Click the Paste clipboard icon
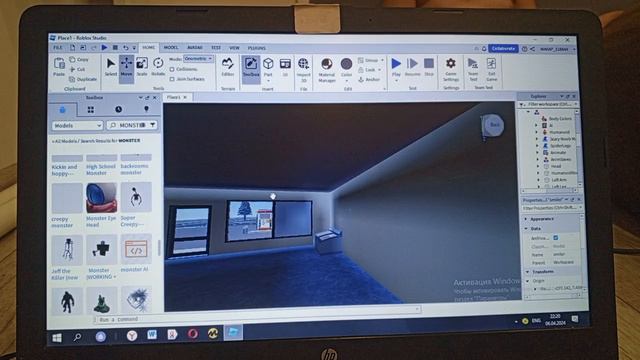640x360 pixels. point(59,67)
